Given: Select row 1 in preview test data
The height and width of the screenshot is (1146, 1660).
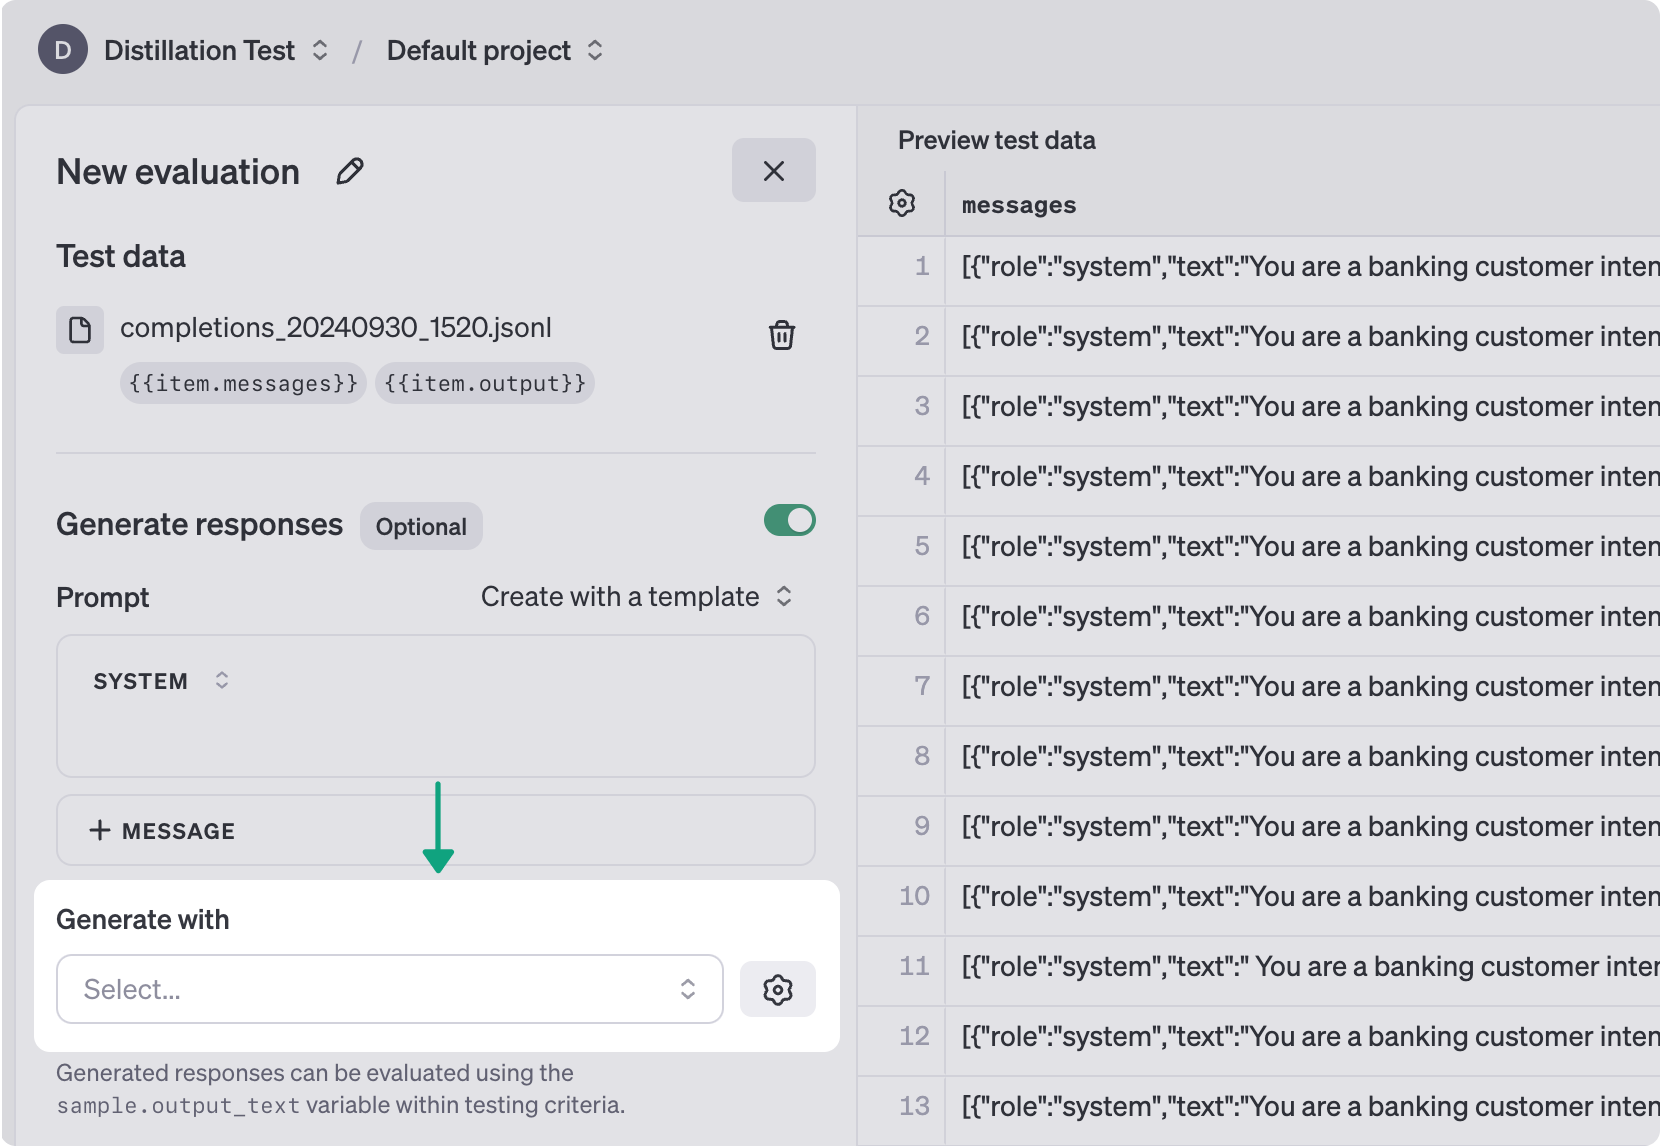Looking at the screenshot, I should tap(1300, 267).
